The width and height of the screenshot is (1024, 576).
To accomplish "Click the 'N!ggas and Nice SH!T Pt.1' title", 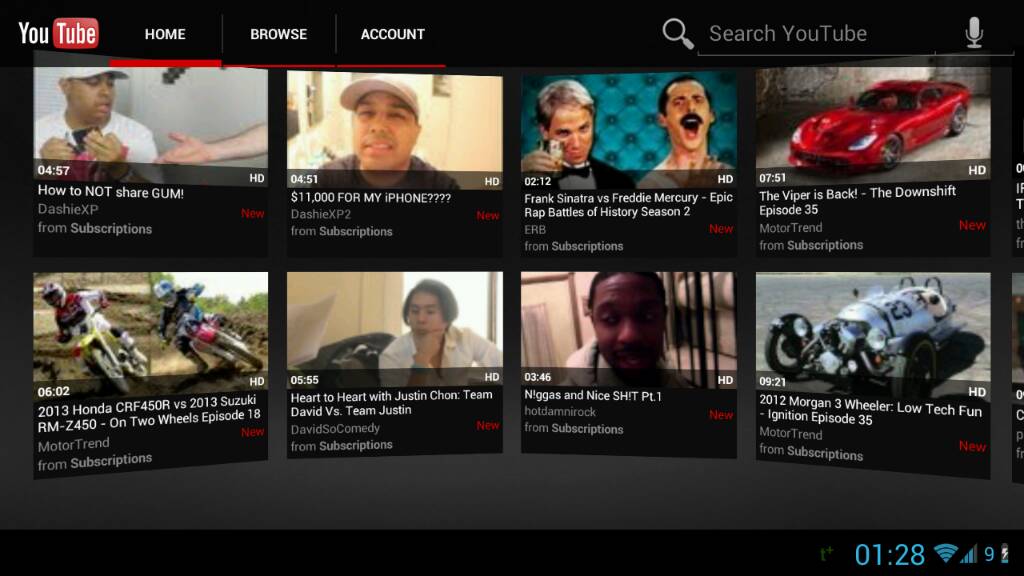I will point(593,396).
